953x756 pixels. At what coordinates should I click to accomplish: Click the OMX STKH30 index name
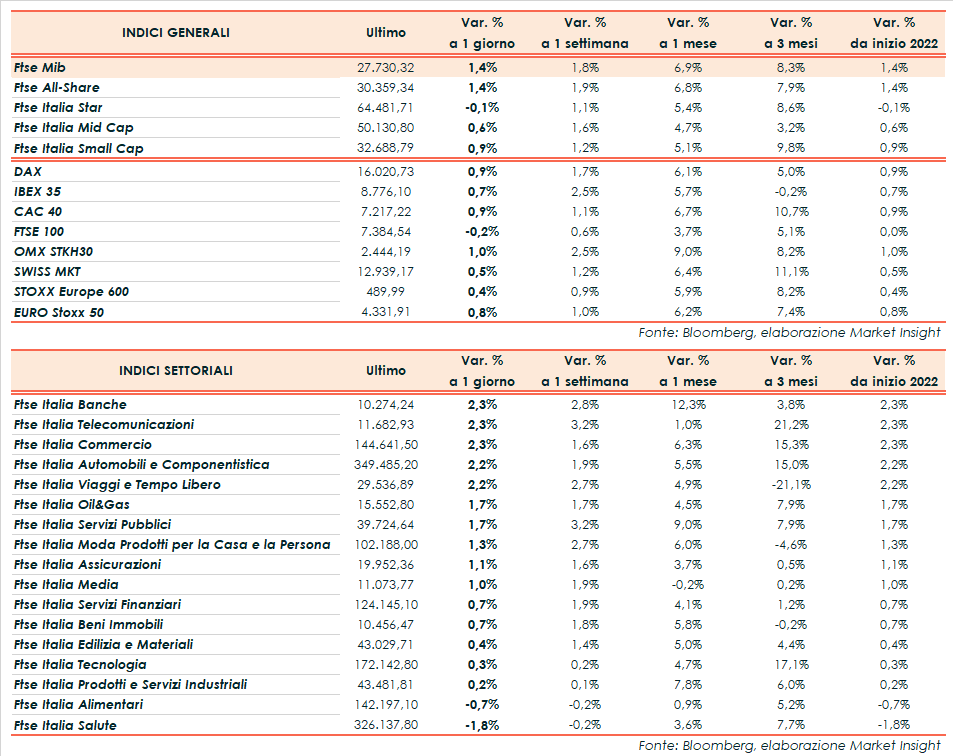[x=53, y=252]
